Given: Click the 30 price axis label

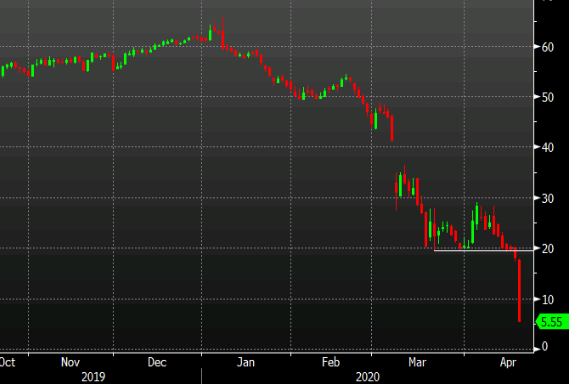Looking at the screenshot, I should click(x=548, y=199).
